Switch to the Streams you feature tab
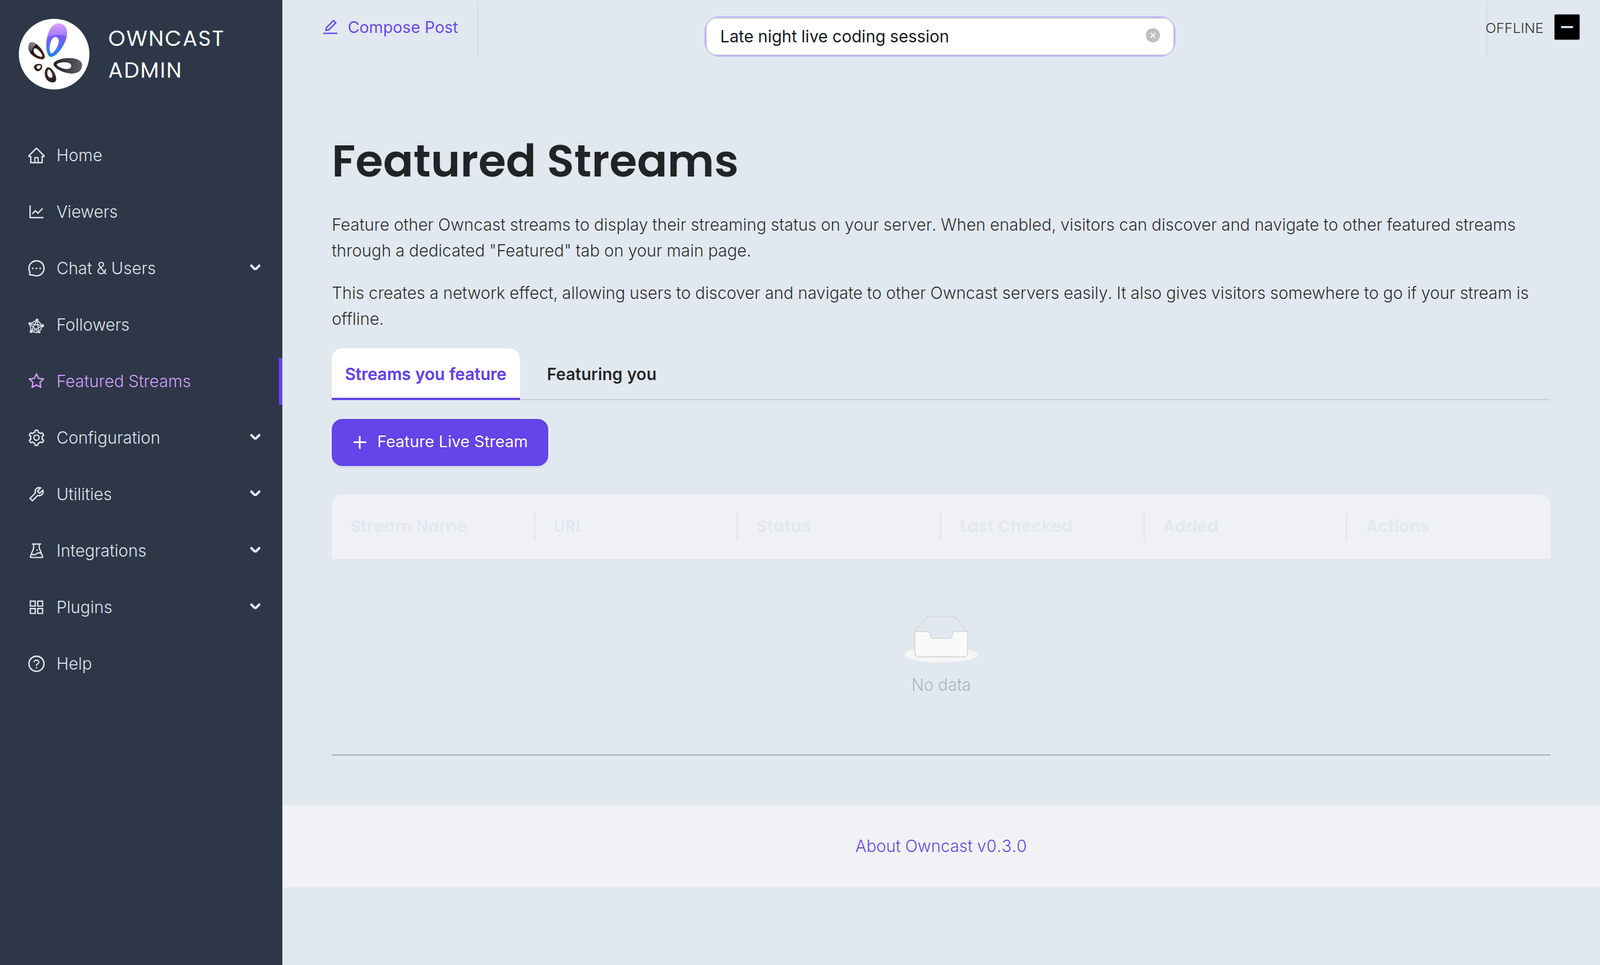Screen dimensions: 1600x965 tap(425, 374)
